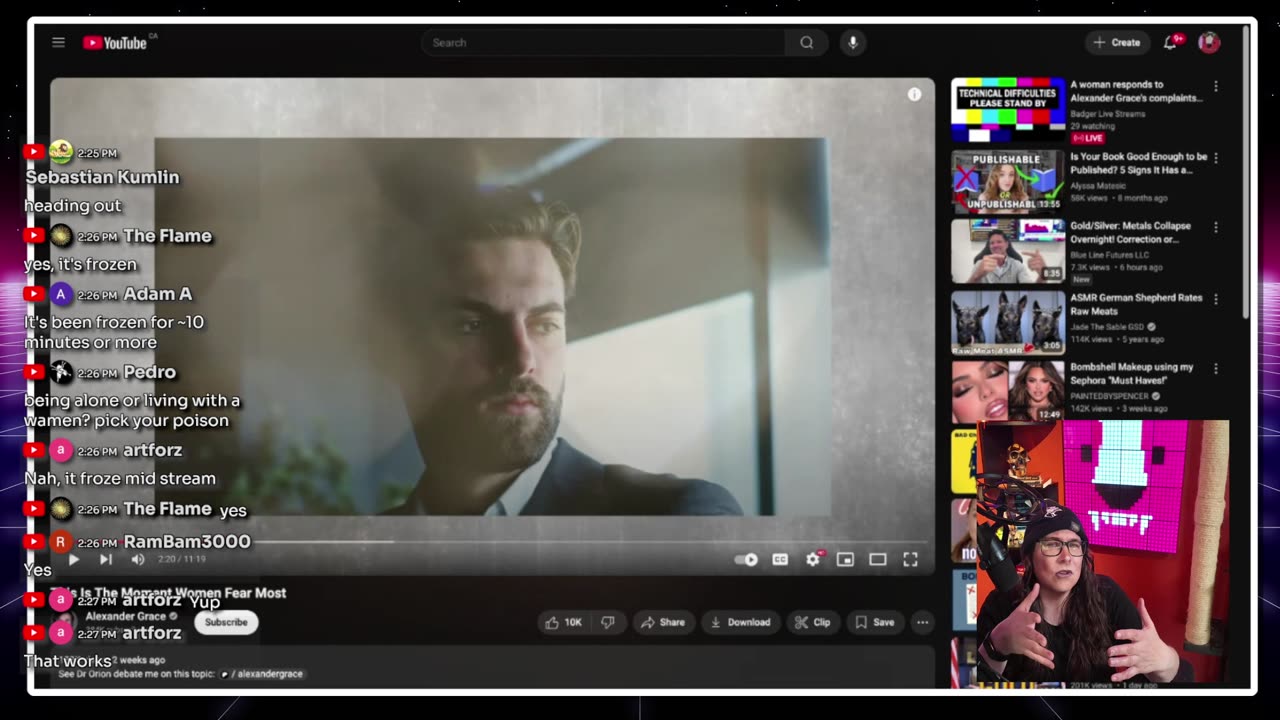This screenshot has height=720, width=1280.
Task: Open options for Gold/Silver video
Action: pos(1216,227)
